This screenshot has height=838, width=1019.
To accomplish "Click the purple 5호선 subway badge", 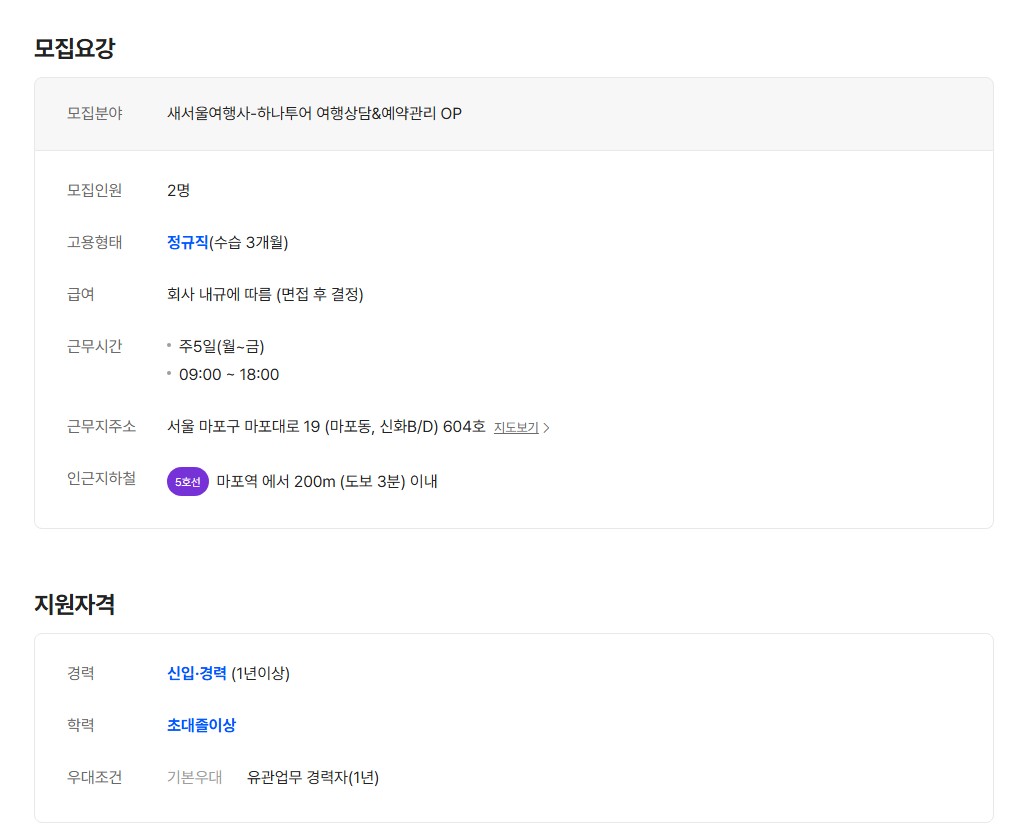I will click(x=187, y=482).
